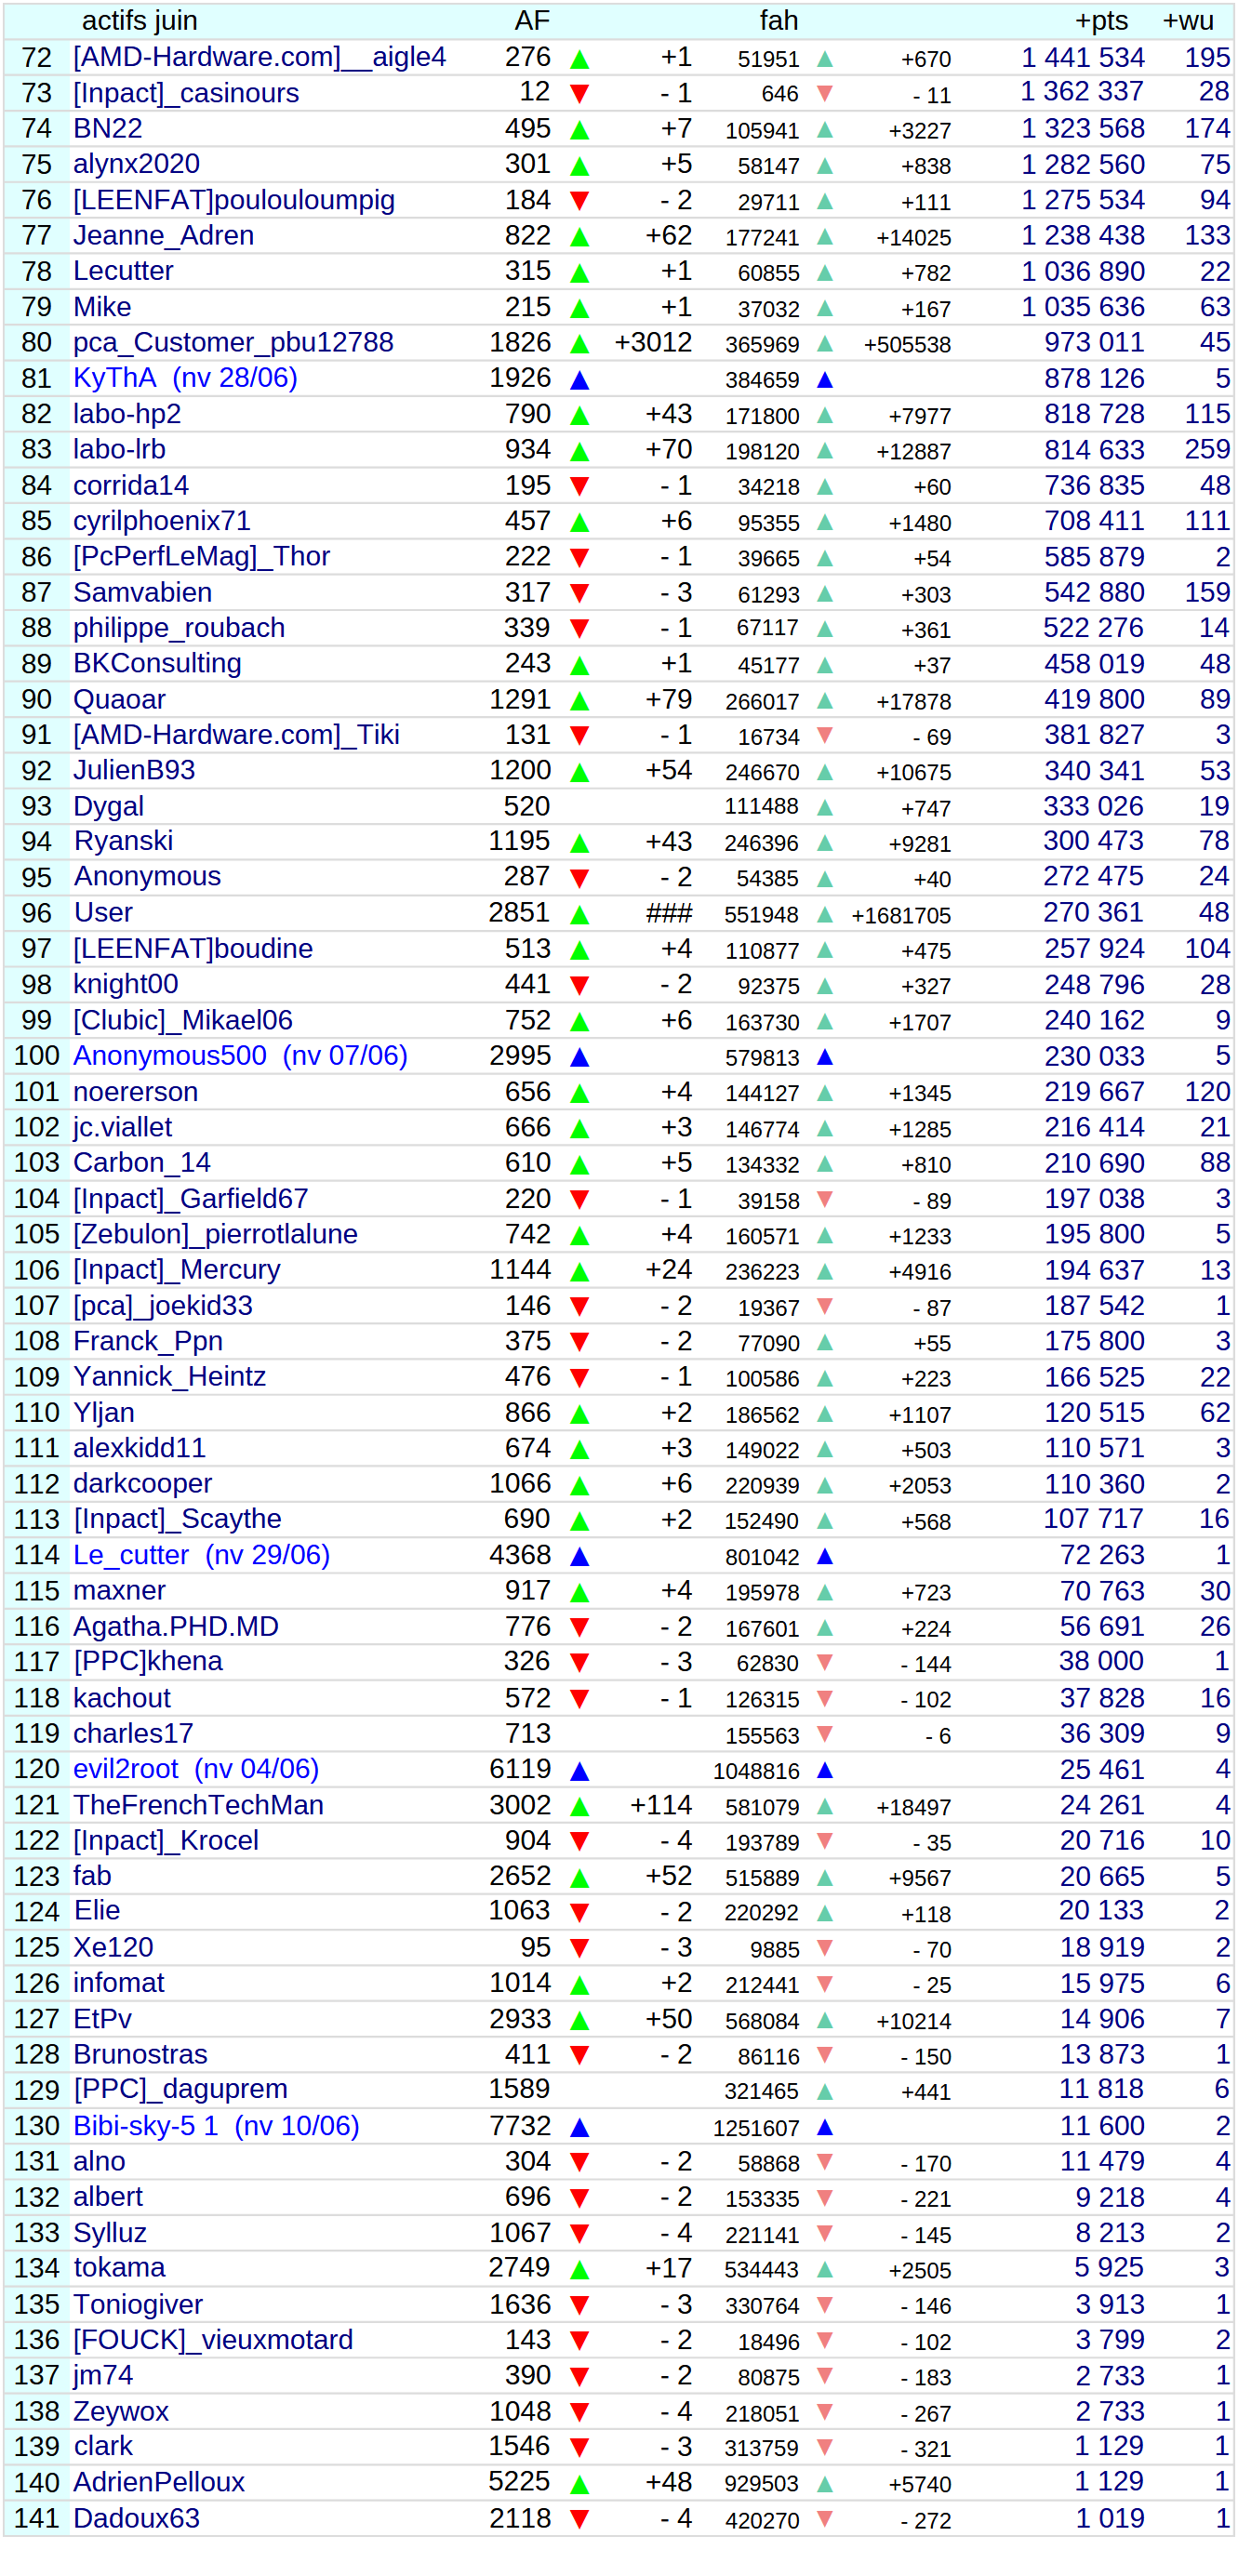
Task: Click red down arrow in Dadoux63 row
Action: (579, 2519)
